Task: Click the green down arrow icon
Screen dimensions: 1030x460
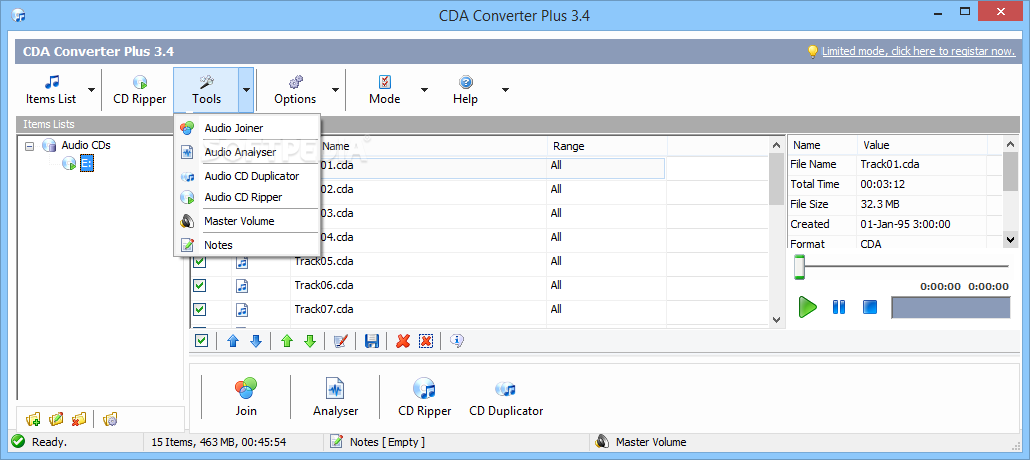Action: coord(310,340)
